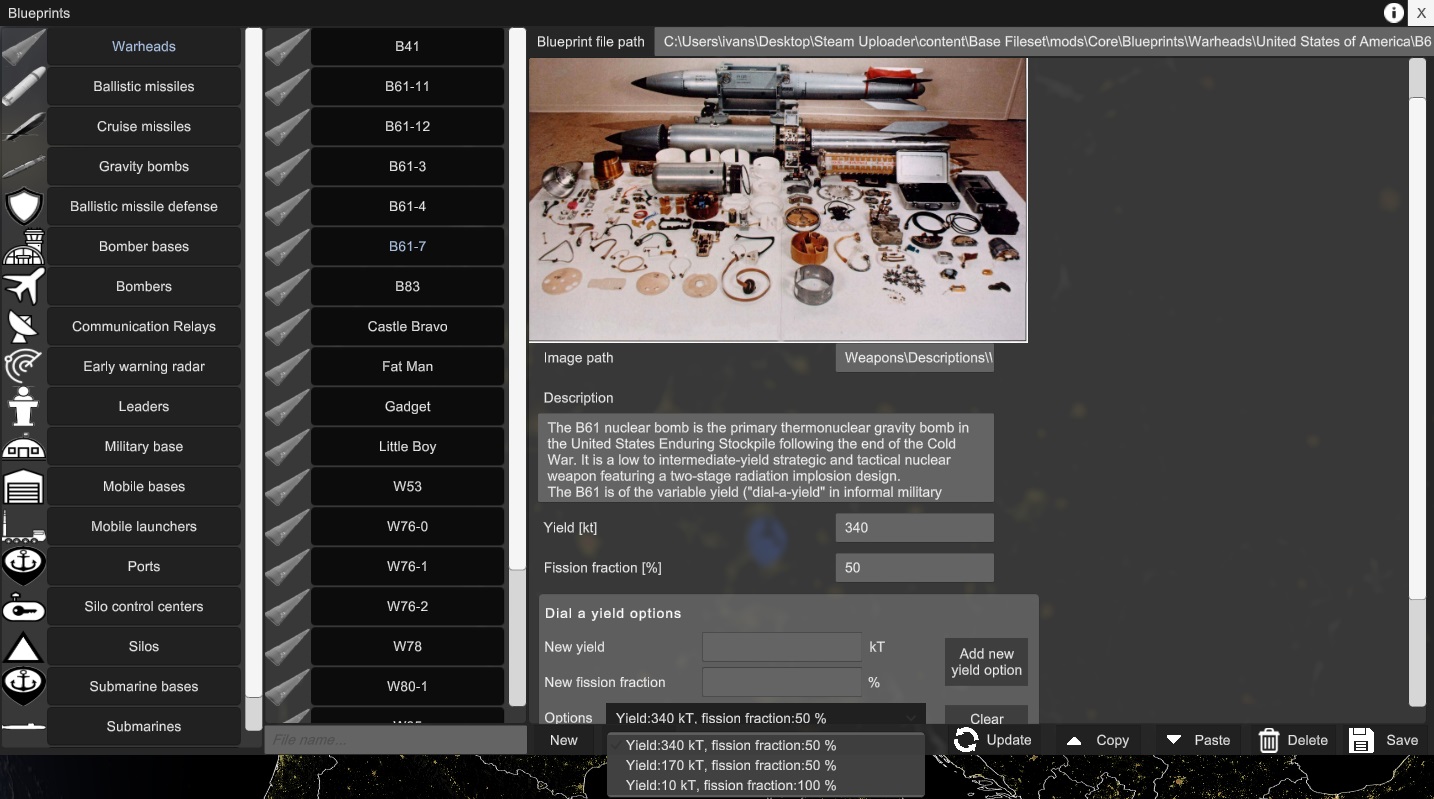The height and width of the screenshot is (799, 1434).
Task: Click the info icon in title bar
Action: pyautogui.click(x=1393, y=13)
